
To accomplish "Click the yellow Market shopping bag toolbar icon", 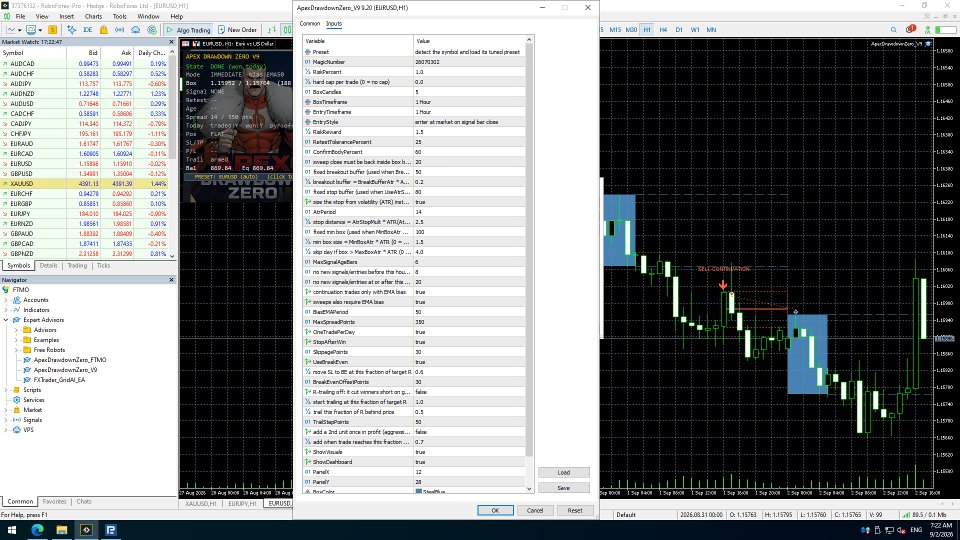I will pos(103,29).
